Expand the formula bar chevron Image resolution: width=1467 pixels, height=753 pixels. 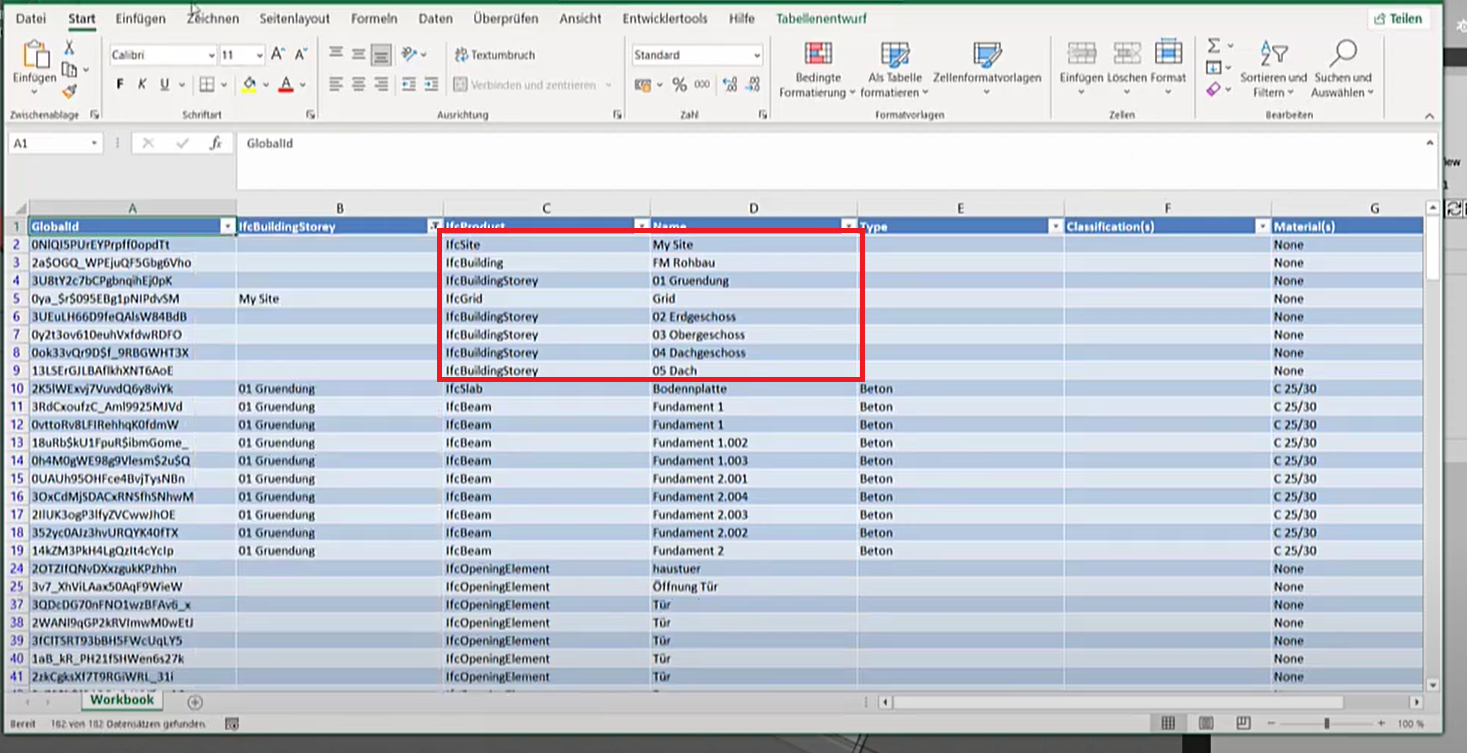point(1430,144)
